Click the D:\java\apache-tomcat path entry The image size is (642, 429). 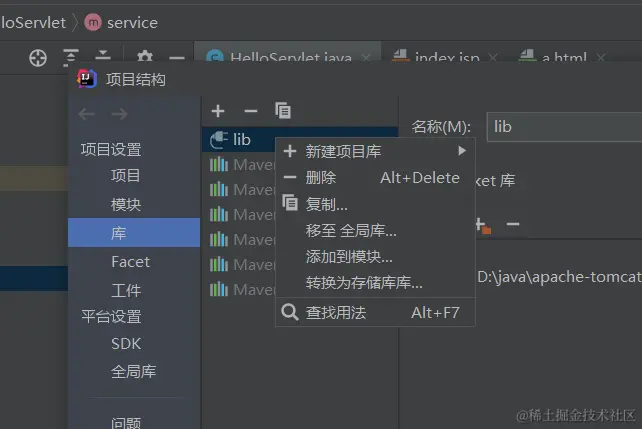coord(559,277)
